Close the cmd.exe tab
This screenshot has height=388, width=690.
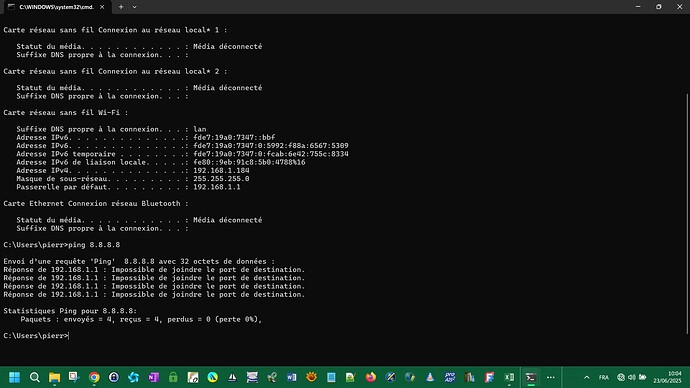pos(102,7)
